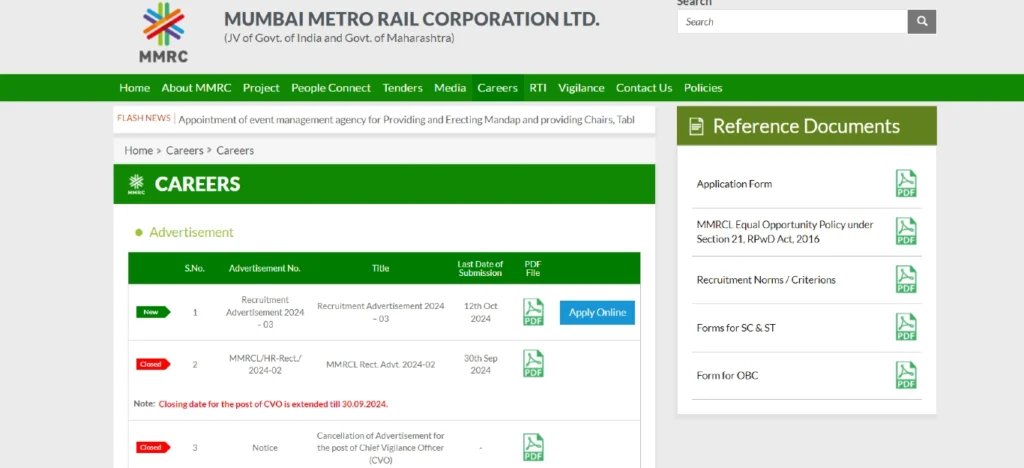Image resolution: width=1024 pixels, height=468 pixels.
Task: Open the Home menu
Action: pyautogui.click(x=135, y=87)
